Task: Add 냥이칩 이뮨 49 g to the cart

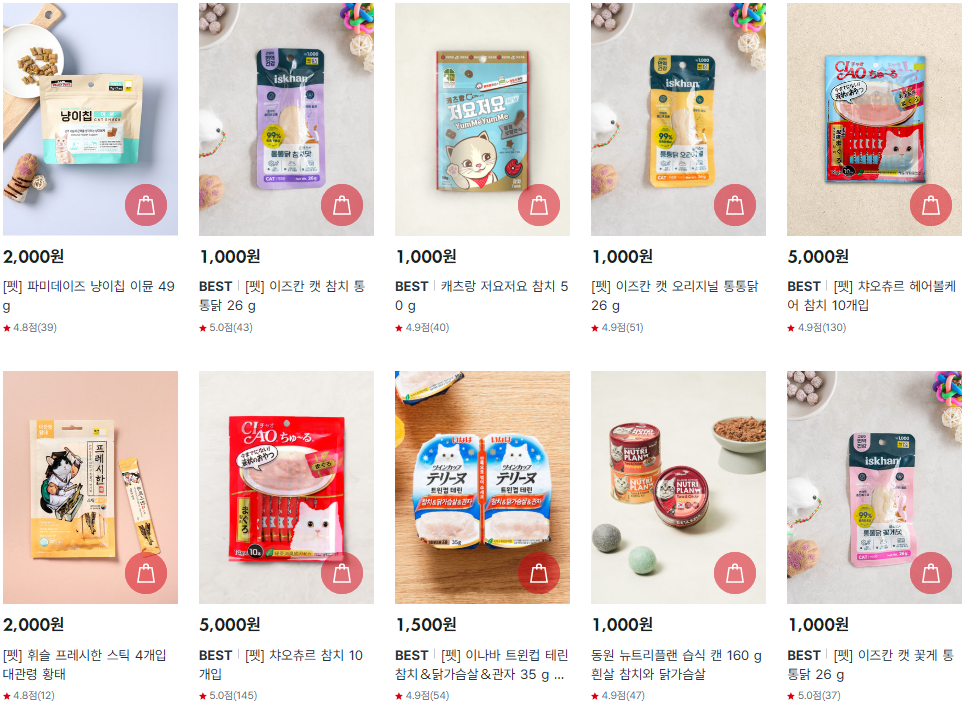Action: [146, 205]
